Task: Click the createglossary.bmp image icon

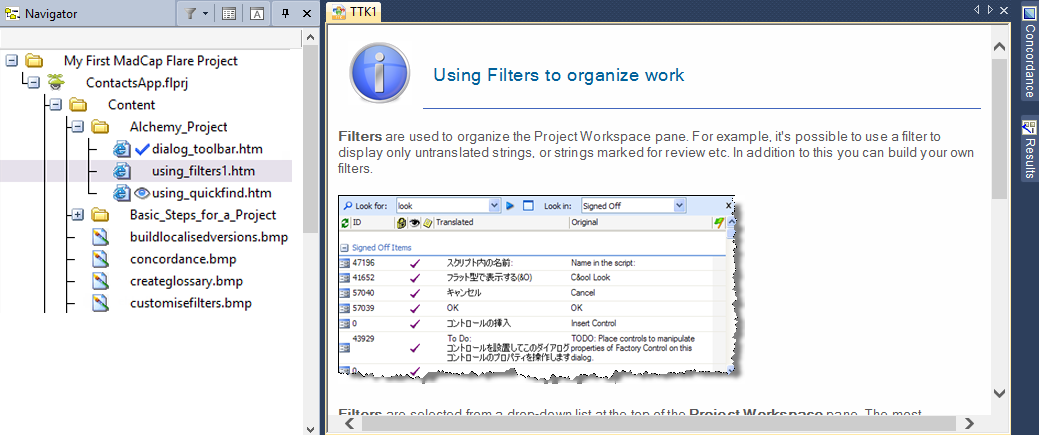Action: 100,281
